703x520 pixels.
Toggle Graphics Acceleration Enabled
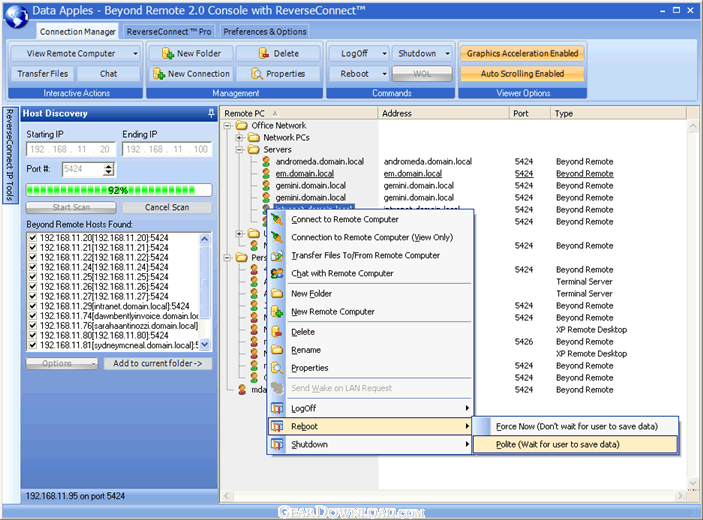point(522,53)
